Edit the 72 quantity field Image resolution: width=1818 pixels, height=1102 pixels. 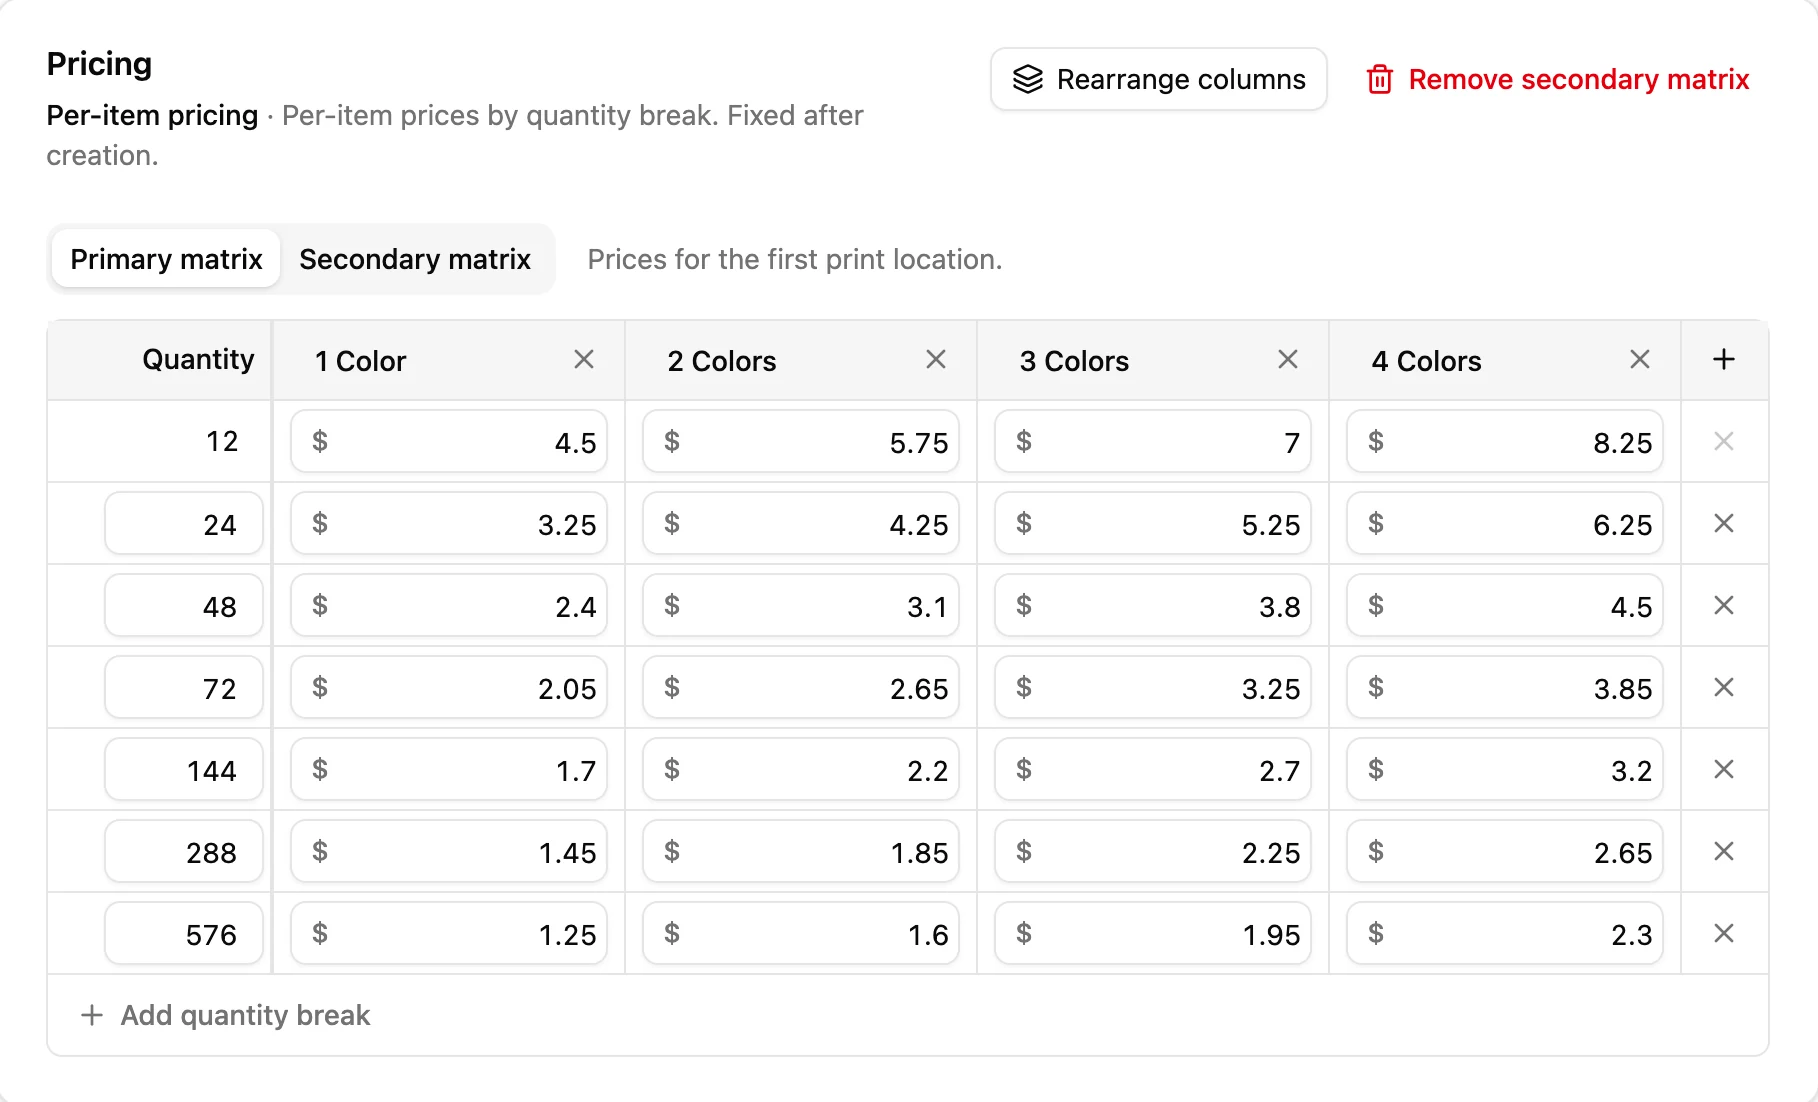[x=184, y=688]
